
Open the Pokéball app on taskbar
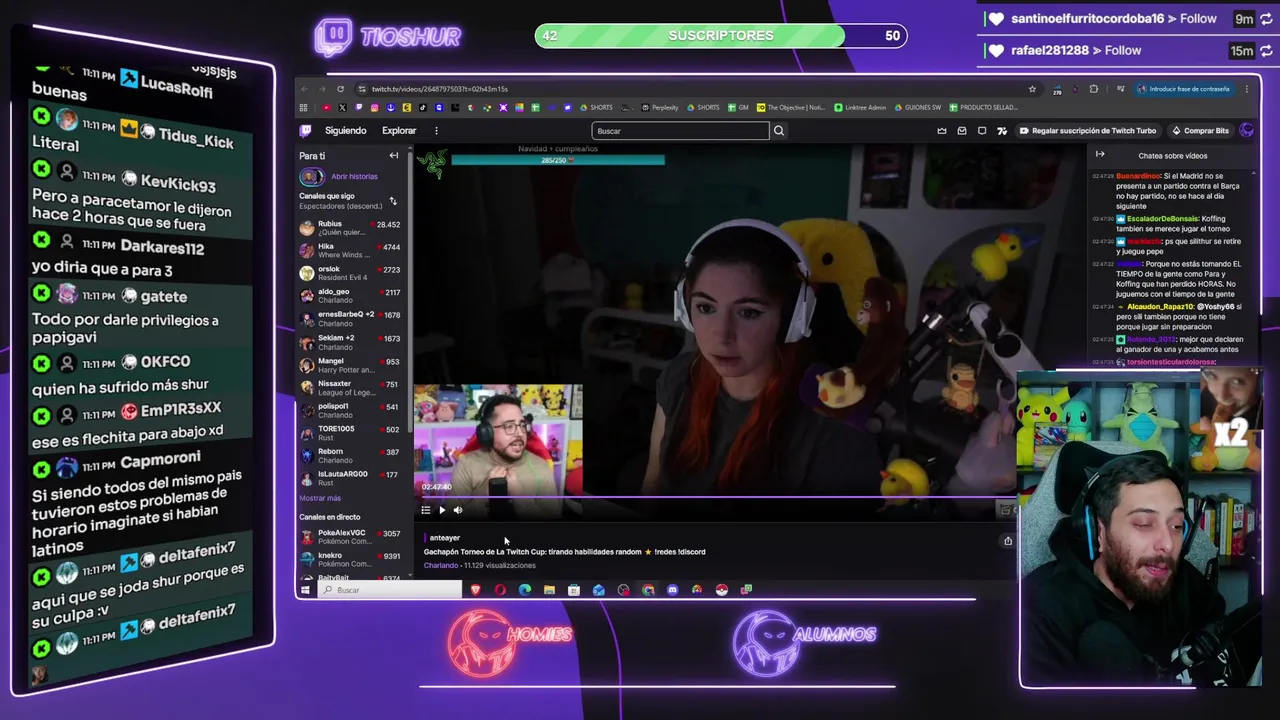[721, 590]
